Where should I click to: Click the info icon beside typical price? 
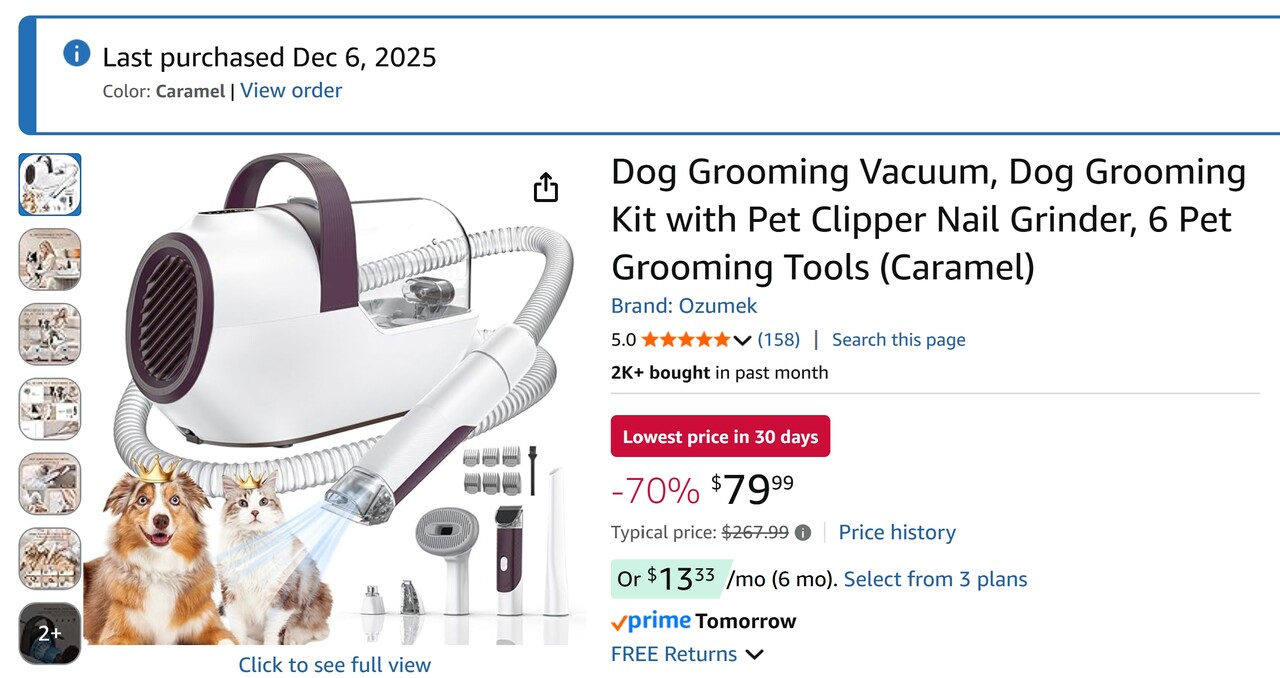coord(802,533)
